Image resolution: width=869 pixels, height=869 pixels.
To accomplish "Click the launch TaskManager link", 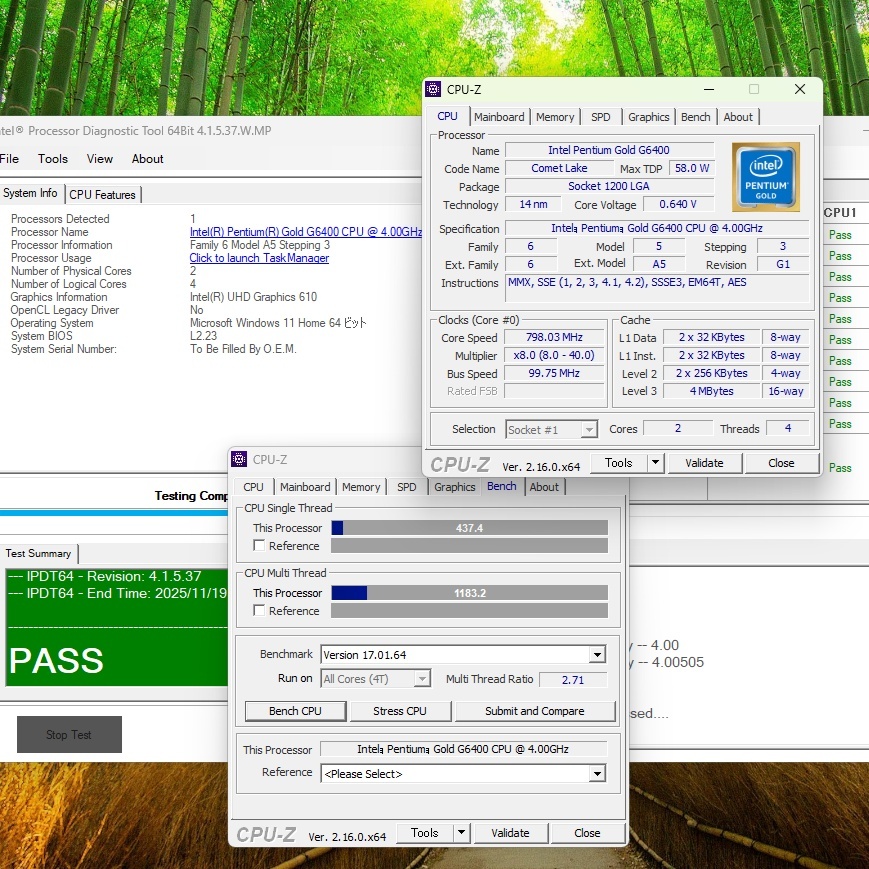I will pyautogui.click(x=259, y=258).
